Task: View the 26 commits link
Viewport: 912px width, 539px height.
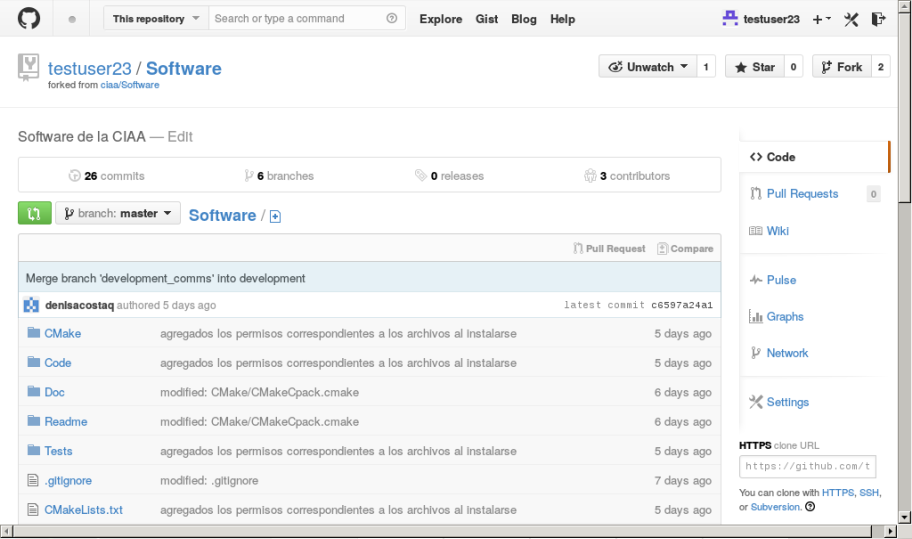Action: pos(106,176)
